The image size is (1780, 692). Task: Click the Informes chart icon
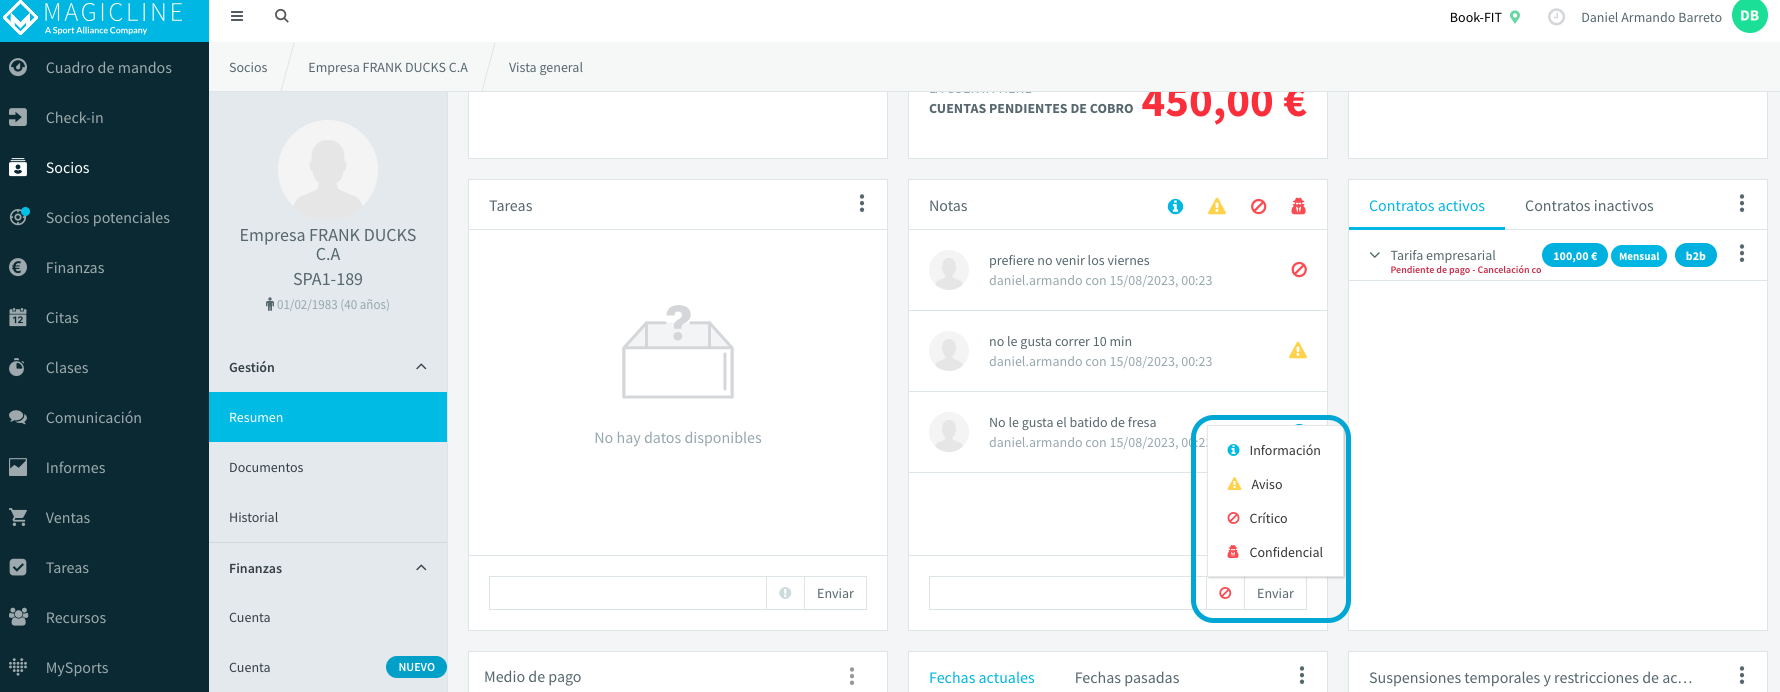coord(18,467)
